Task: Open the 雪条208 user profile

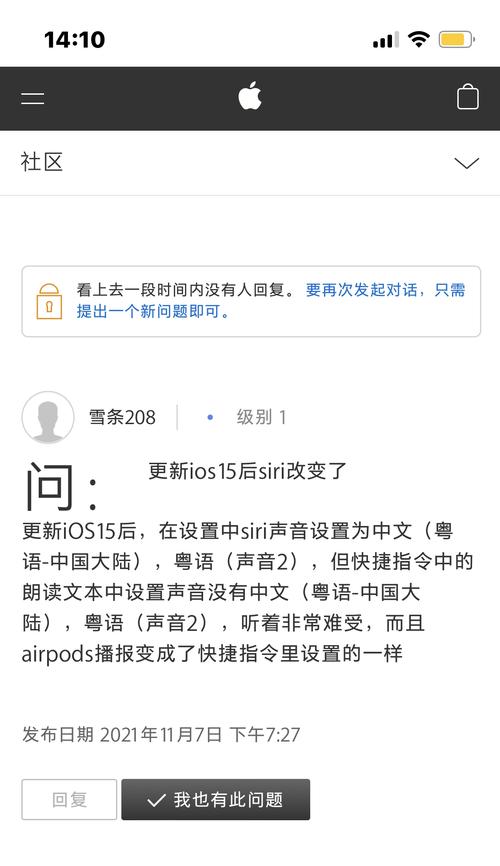Action: [122, 418]
